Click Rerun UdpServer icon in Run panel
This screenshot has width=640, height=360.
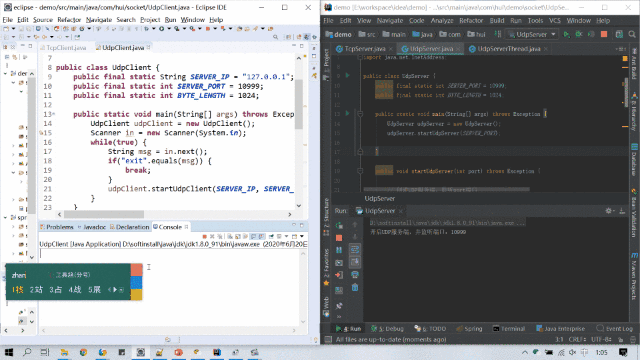point(339,225)
